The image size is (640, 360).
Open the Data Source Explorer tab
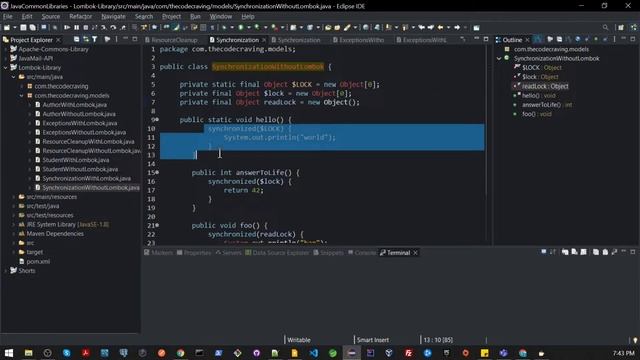coord(278,253)
